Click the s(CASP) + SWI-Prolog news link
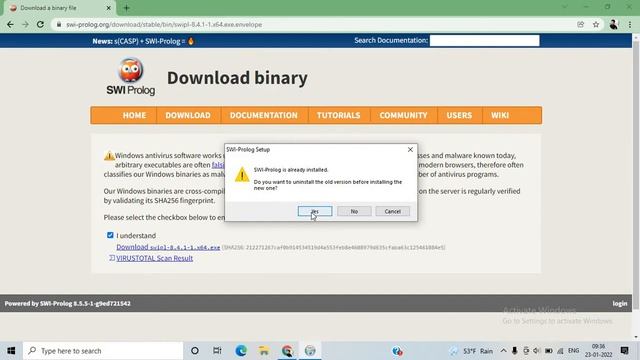Image resolution: width=640 pixels, height=360 pixels. 149,41
